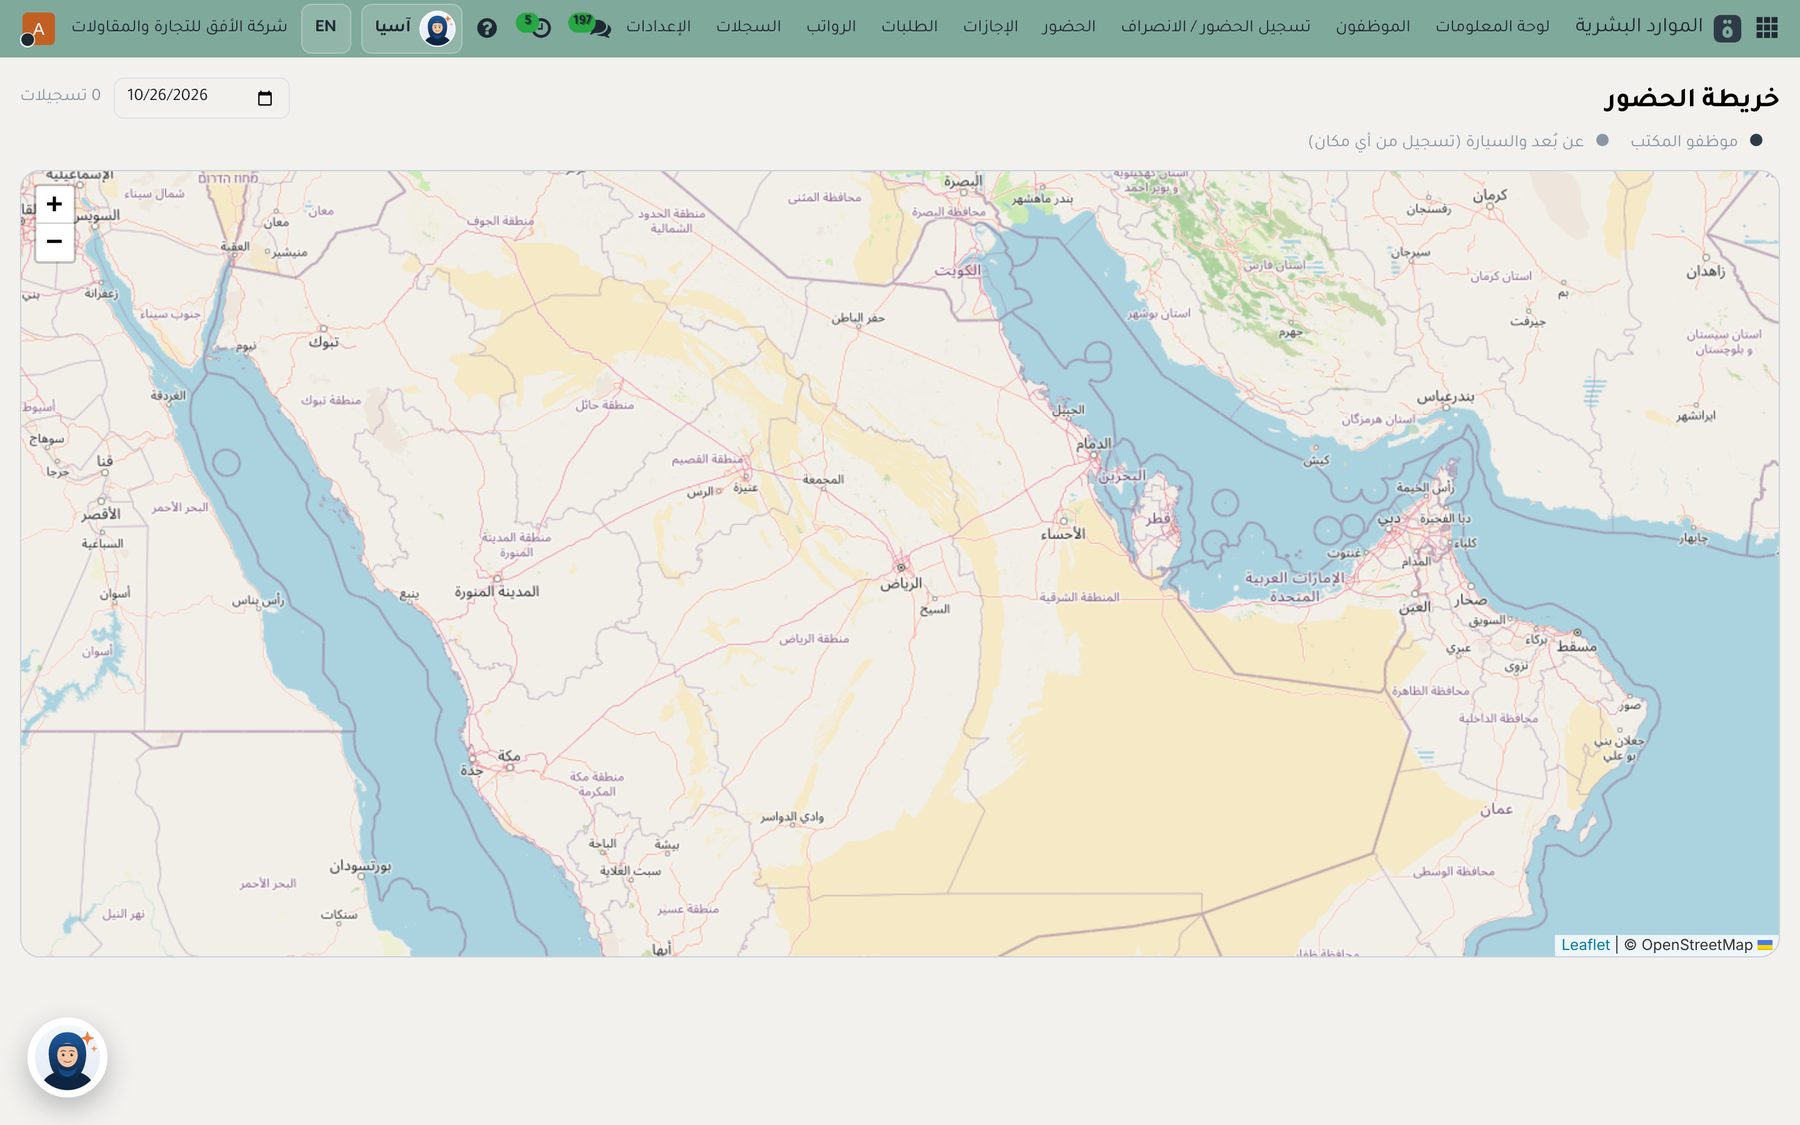Click the date field showing 10/26/2026

tap(201, 97)
